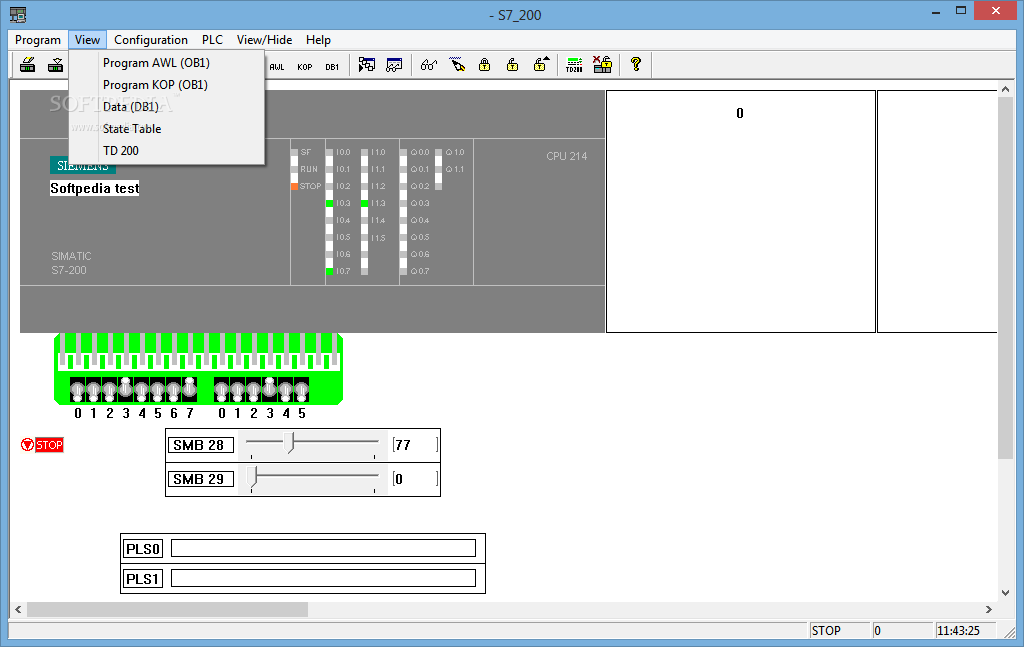
Task: Toggle input switch 4 in first switch group
Action: (142, 390)
